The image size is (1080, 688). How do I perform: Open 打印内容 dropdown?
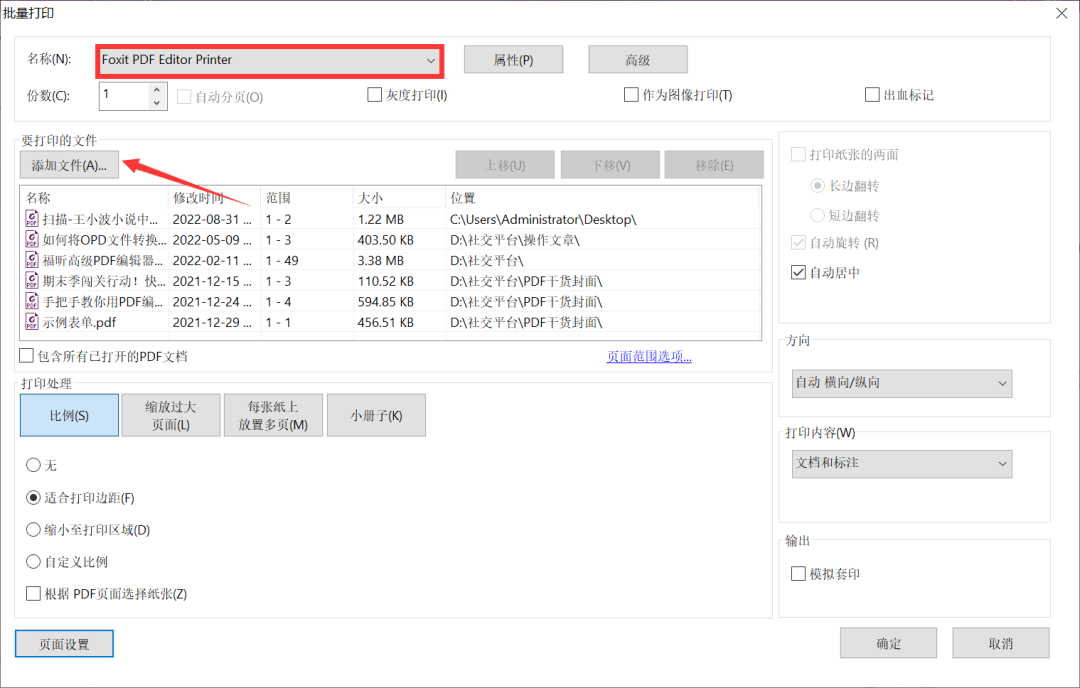902,463
